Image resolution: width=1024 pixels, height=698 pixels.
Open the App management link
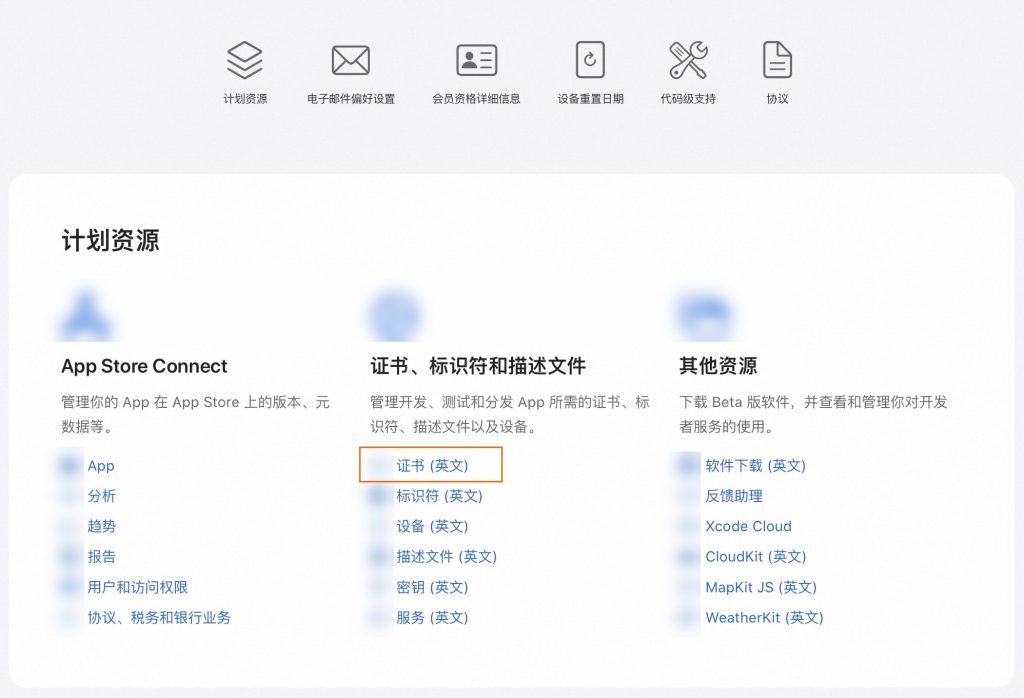pos(101,465)
